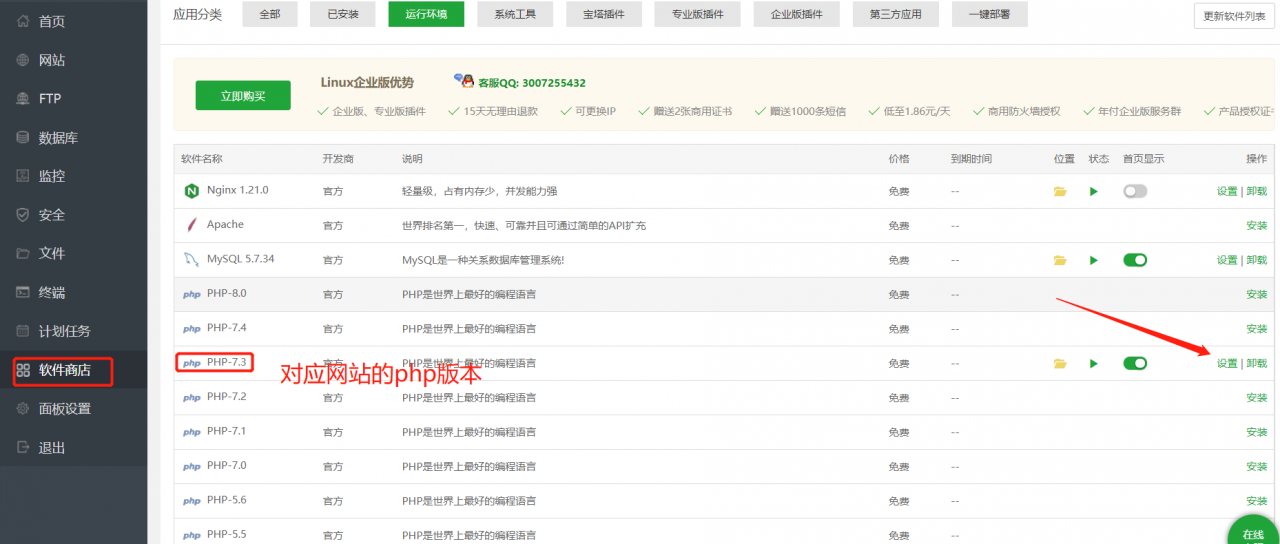Click the 文件 folder icon in sidebar
Viewport: 1280px width, 544px height.
[x=23, y=253]
